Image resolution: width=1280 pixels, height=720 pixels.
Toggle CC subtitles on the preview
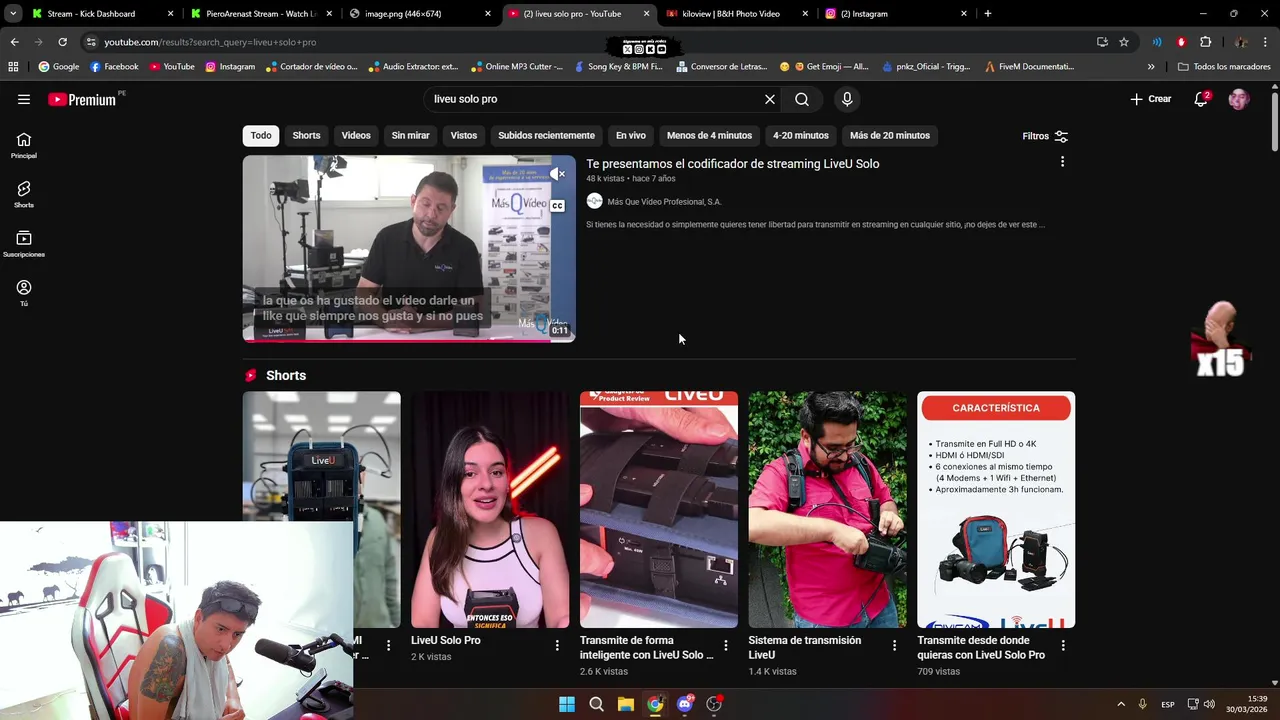pos(557,206)
